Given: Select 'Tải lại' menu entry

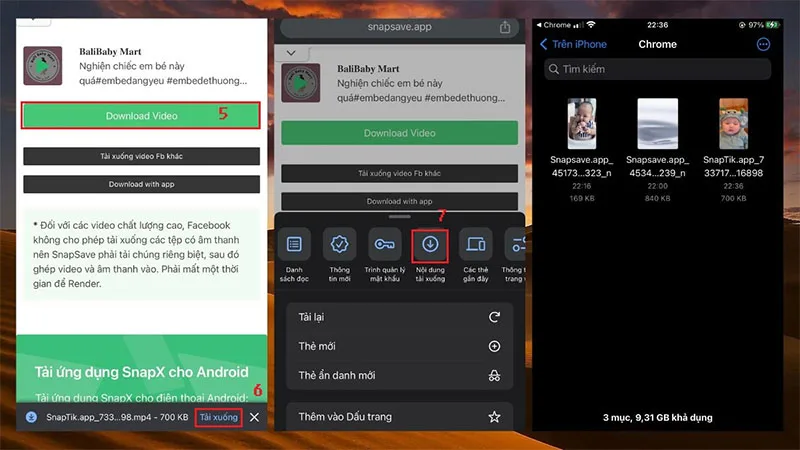Looking at the screenshot, I should click(399, 317).
